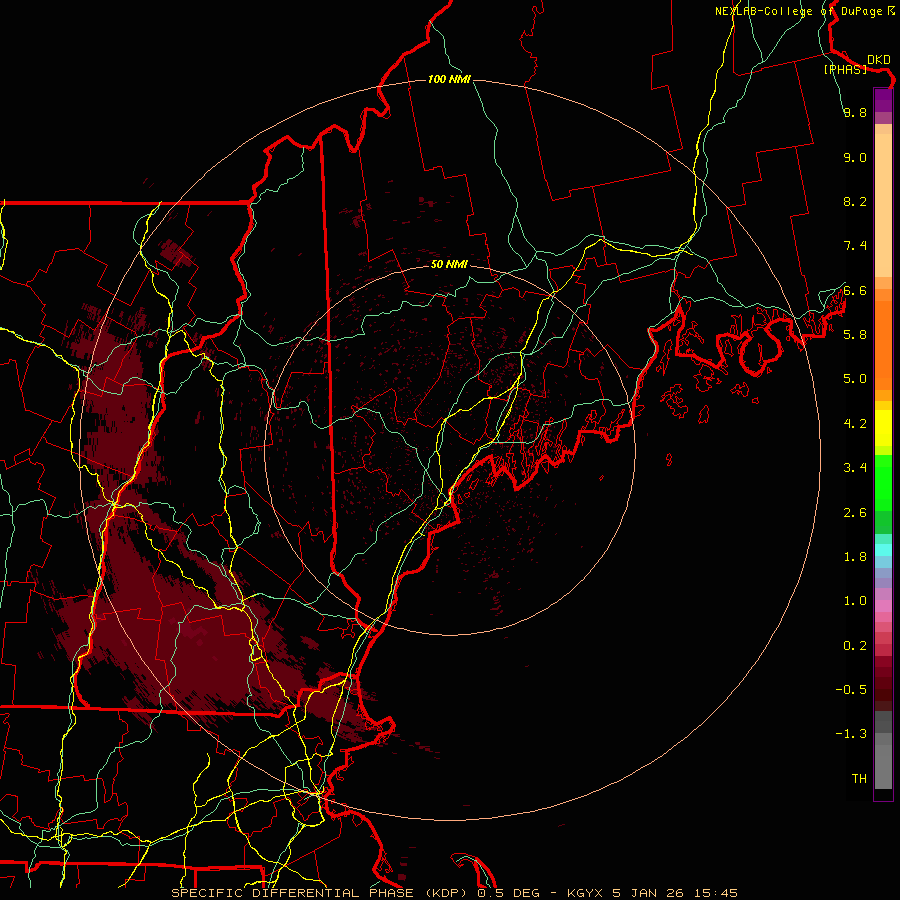Pick the purple top segment of the color bar
The height and width of the screenshot is (900, 900).
click(x=883, y=101)
